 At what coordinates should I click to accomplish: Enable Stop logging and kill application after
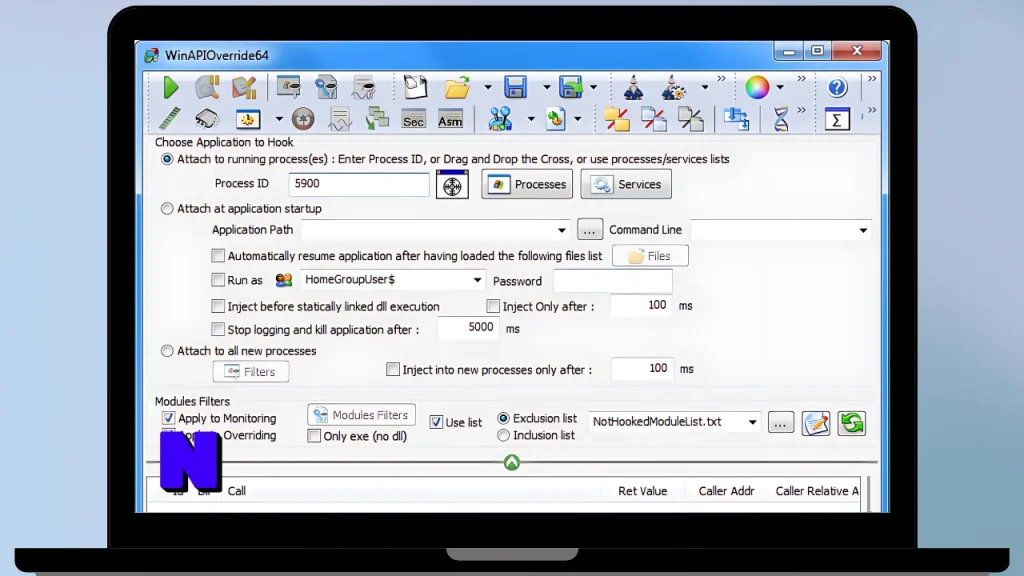pyautogui.click(x=218, y=329)
